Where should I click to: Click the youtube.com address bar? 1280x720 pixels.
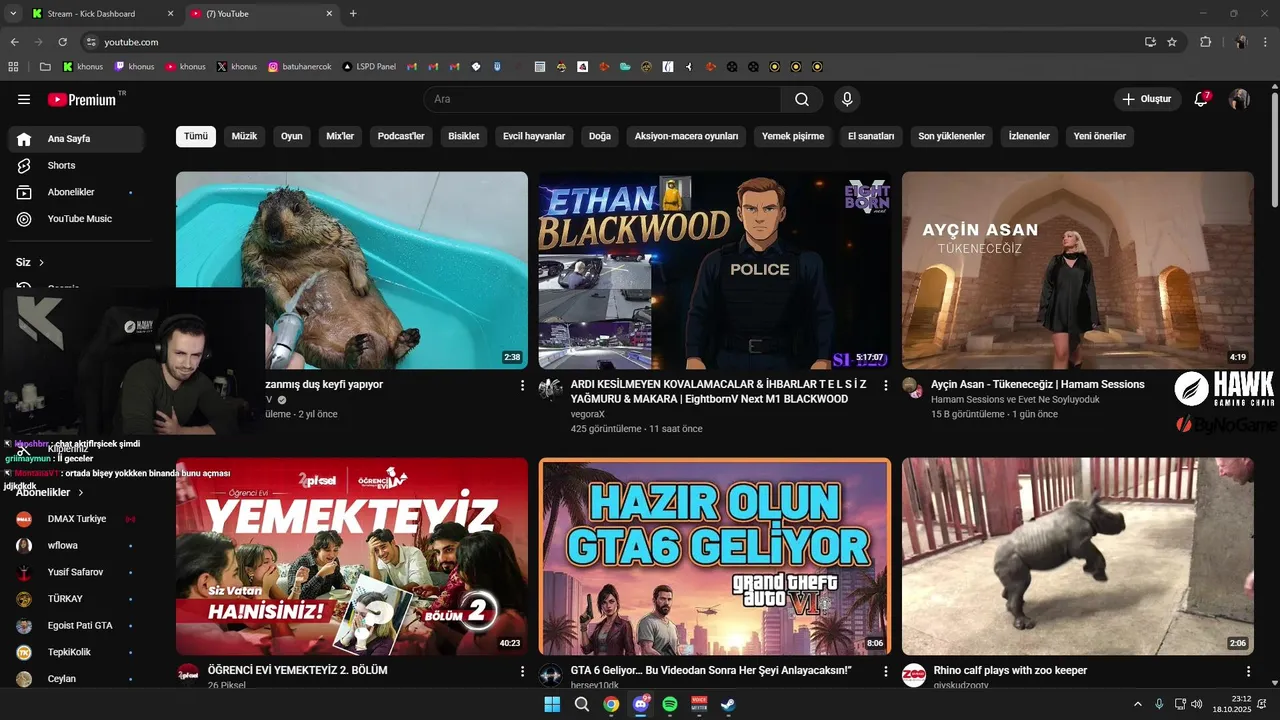coord(610,42)
